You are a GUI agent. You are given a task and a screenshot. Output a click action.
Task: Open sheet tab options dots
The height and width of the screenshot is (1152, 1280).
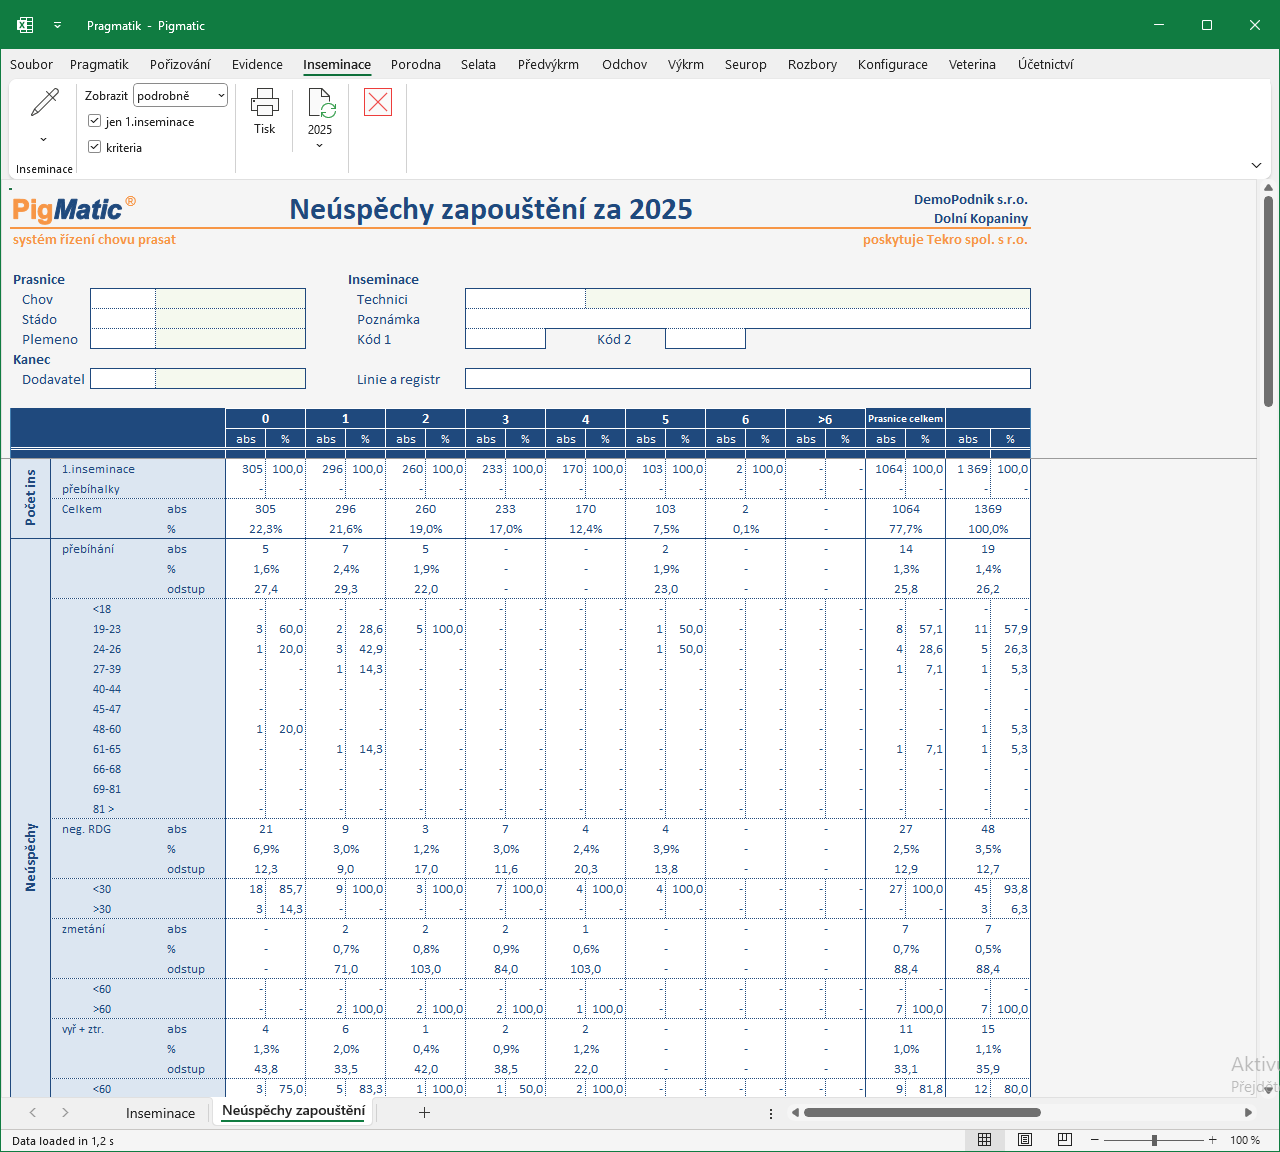[771, 1113]
